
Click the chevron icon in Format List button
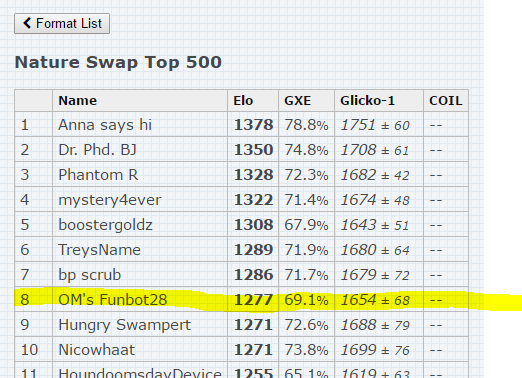coord(27,23)
